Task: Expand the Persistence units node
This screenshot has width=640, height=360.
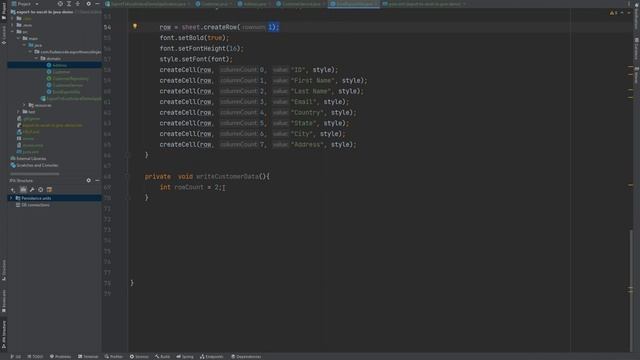Action: (11, 198)
